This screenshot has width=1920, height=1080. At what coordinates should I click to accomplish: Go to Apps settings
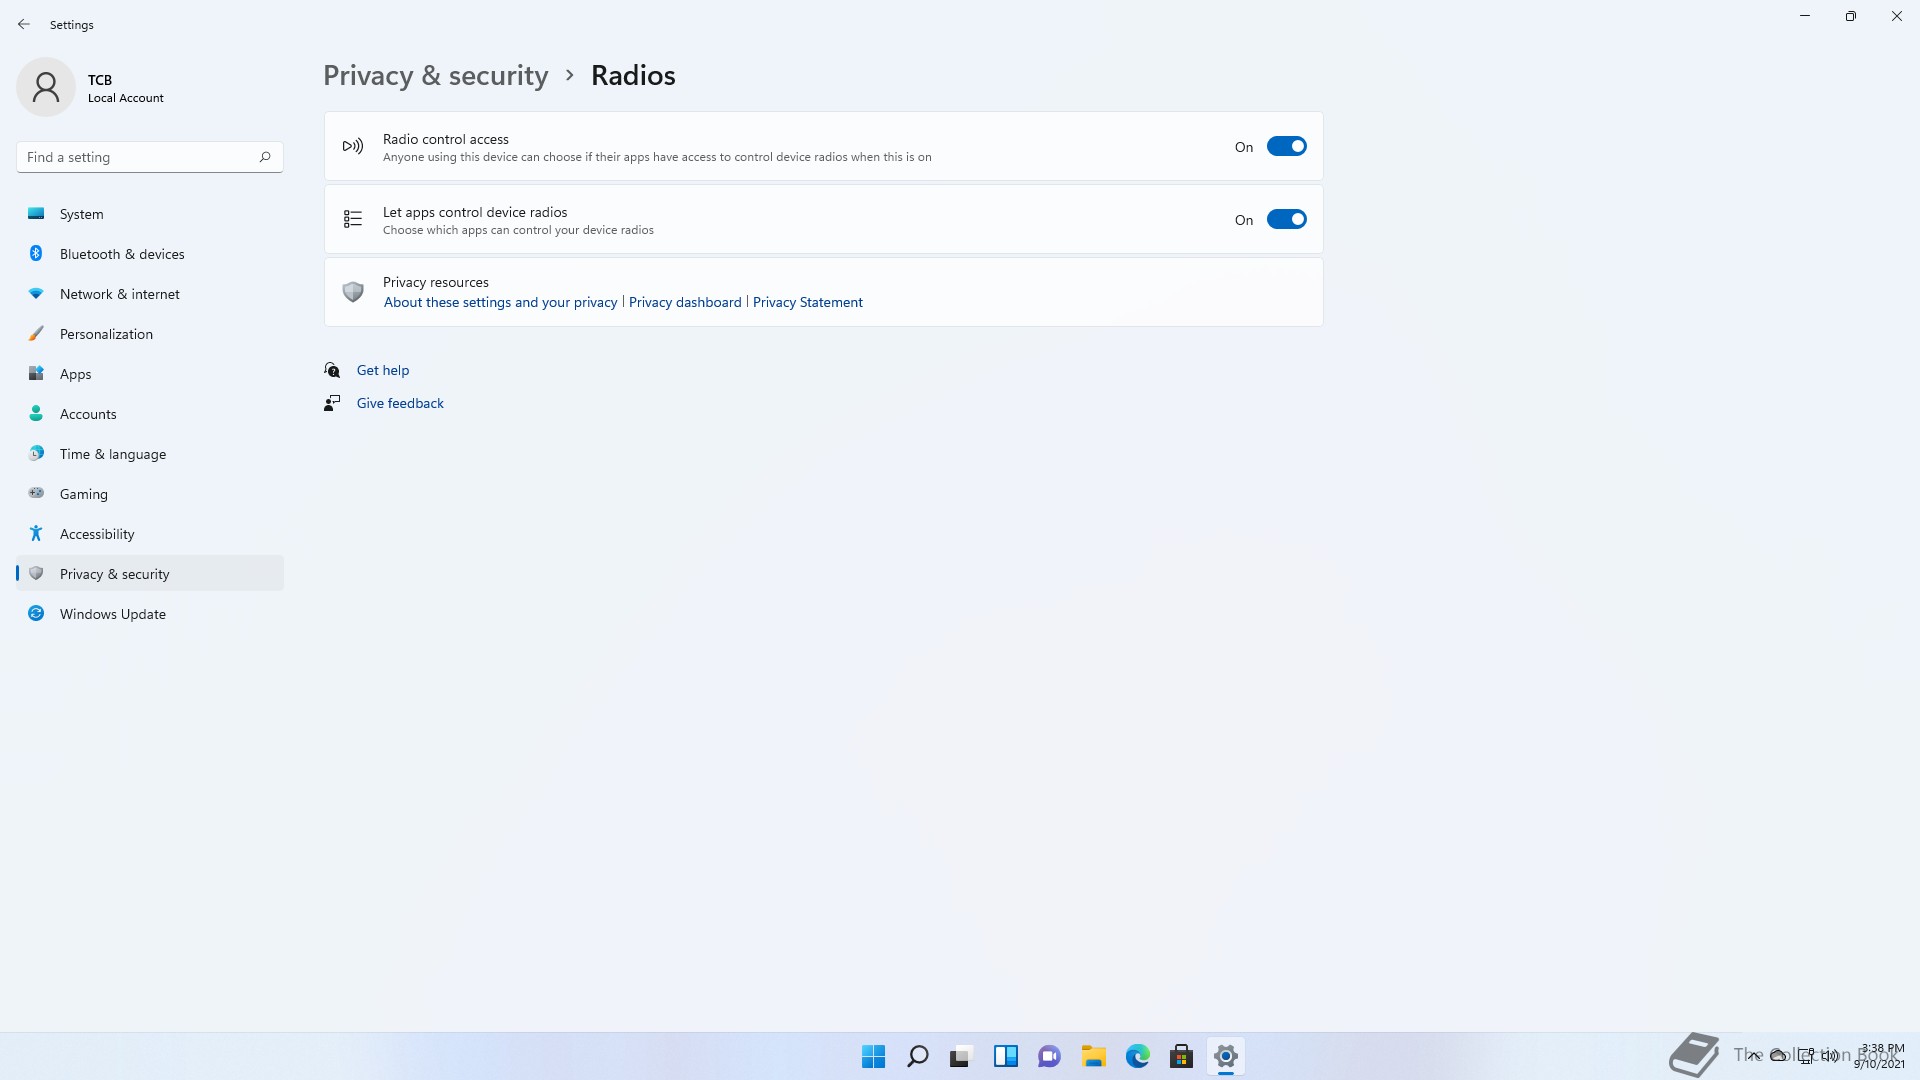(150, 373)
